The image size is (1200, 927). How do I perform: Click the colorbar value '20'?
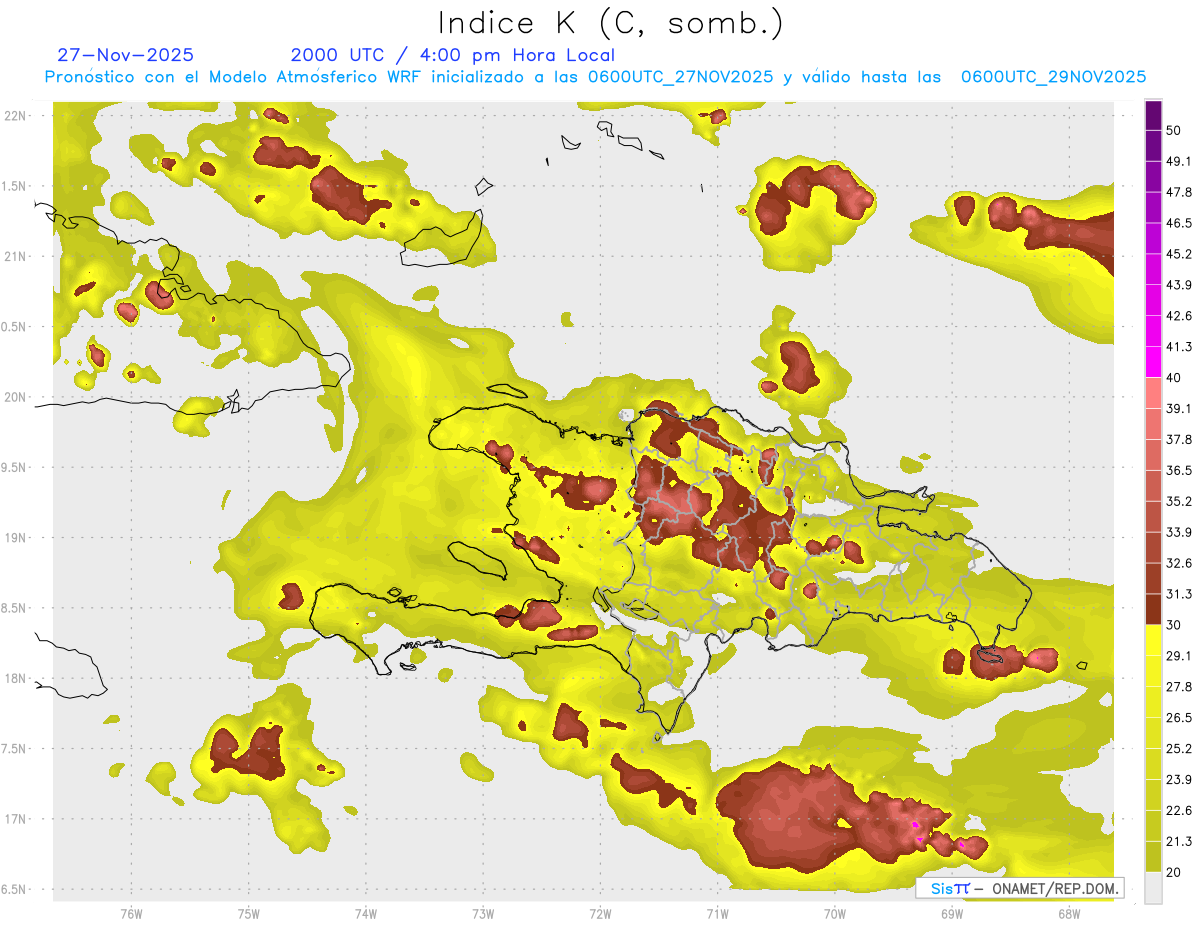[1173, 872]
